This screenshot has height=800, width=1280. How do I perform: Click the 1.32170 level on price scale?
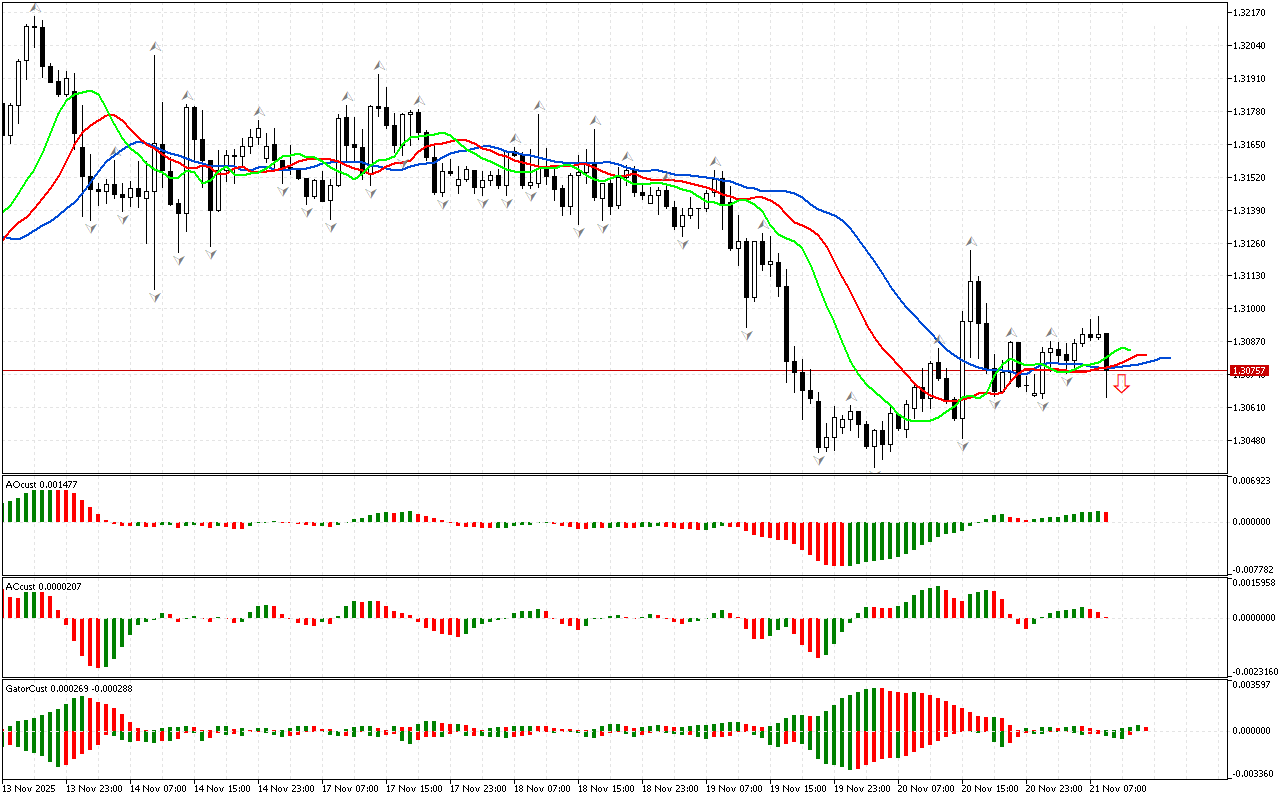click(1251, 13)
